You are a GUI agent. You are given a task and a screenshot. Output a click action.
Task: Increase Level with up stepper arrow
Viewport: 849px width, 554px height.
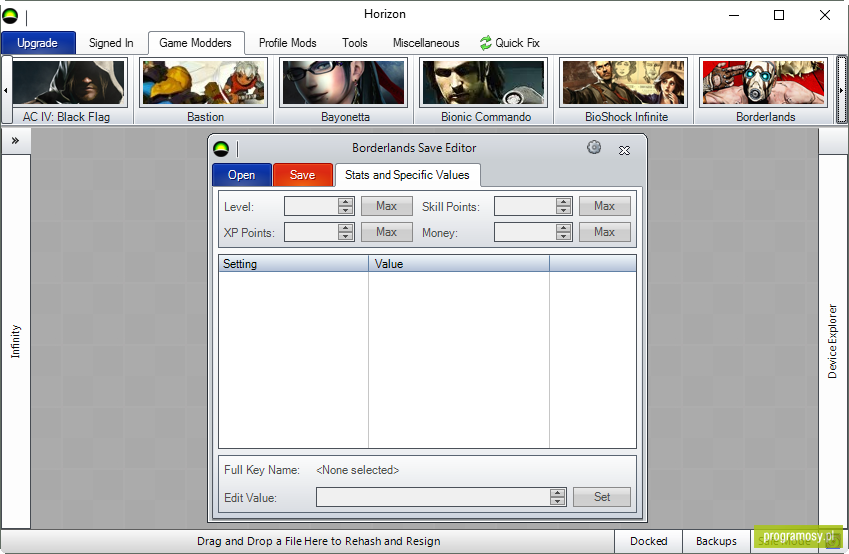tap(345, 201)
